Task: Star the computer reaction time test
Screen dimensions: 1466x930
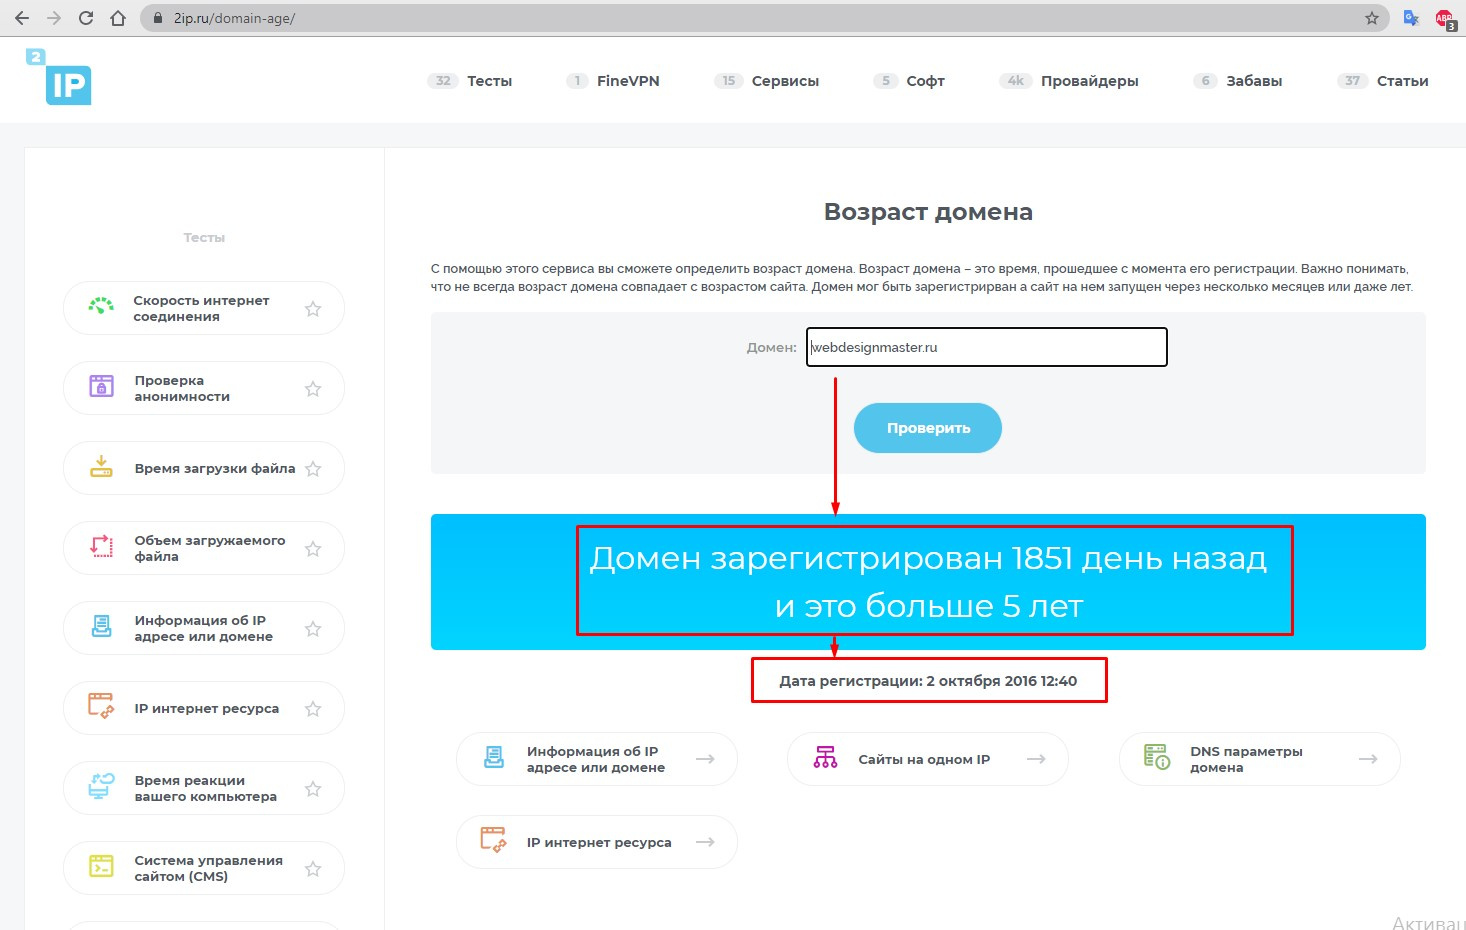Action: pos(313,789)
